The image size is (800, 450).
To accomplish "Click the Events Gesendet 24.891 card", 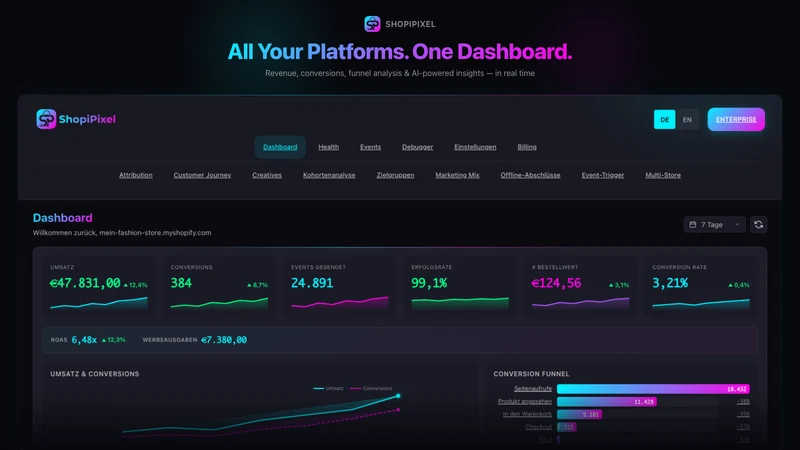I will (x=339, y=286).
